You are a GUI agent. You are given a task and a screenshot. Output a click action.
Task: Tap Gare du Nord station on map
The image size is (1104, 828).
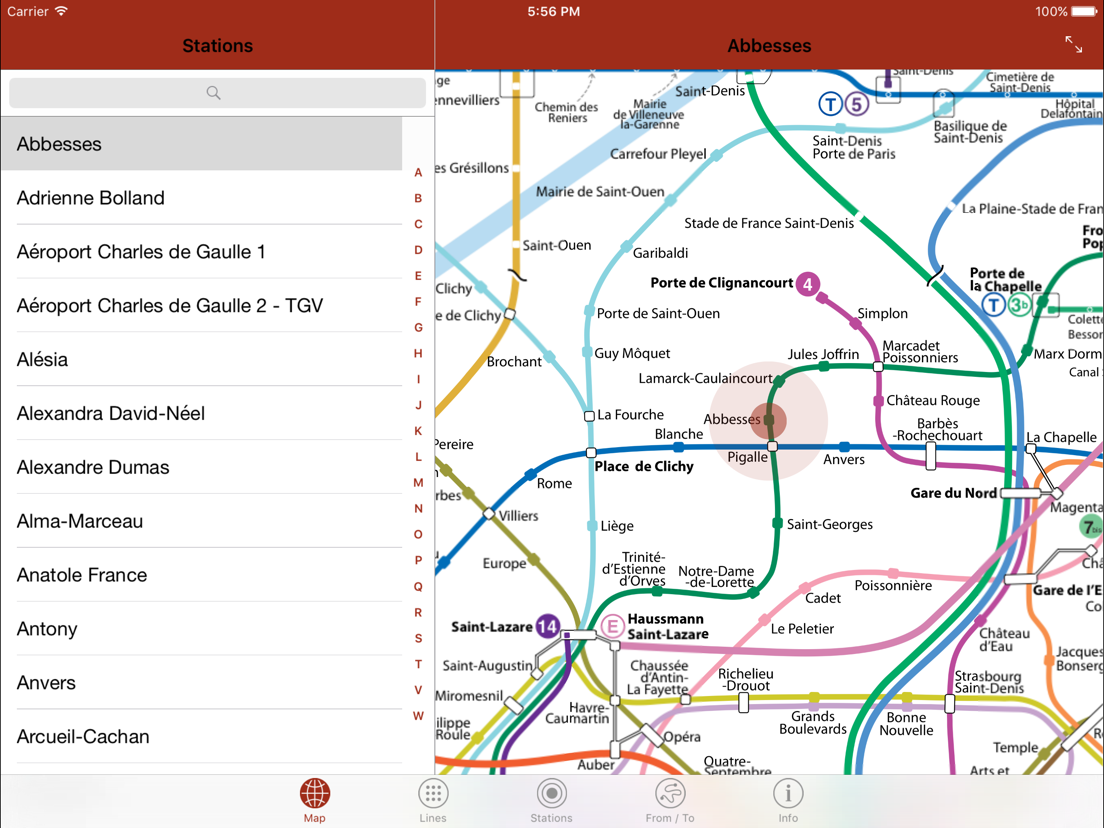(1020, 493)
